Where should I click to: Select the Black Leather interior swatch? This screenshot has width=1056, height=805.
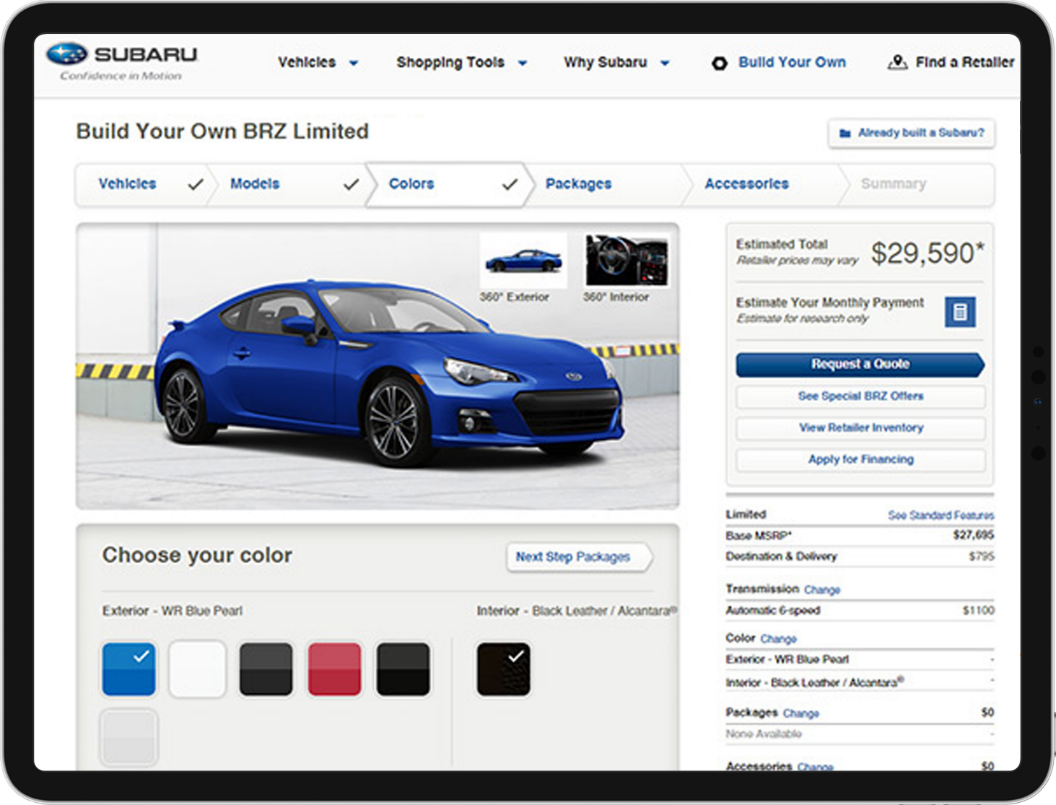[x=504, y=669]
